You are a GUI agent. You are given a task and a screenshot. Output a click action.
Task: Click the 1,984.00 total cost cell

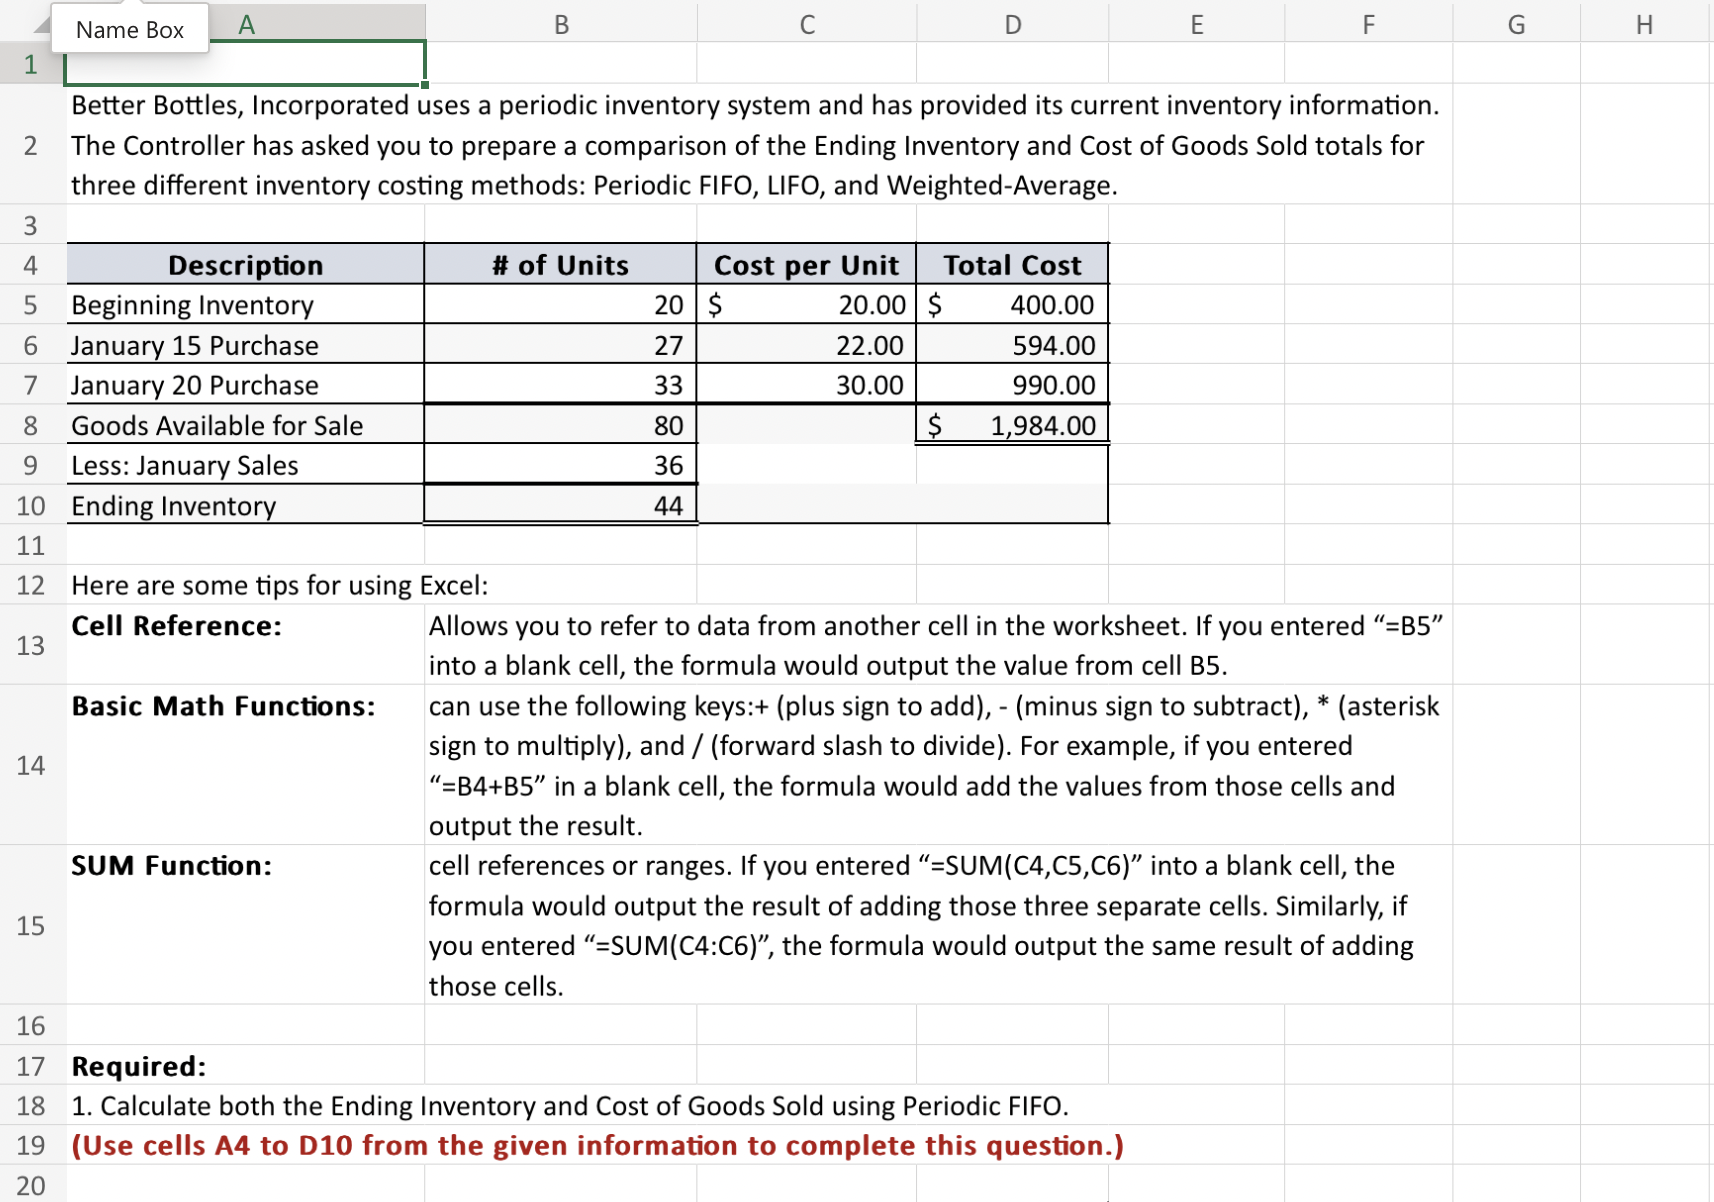point(1012,425)
